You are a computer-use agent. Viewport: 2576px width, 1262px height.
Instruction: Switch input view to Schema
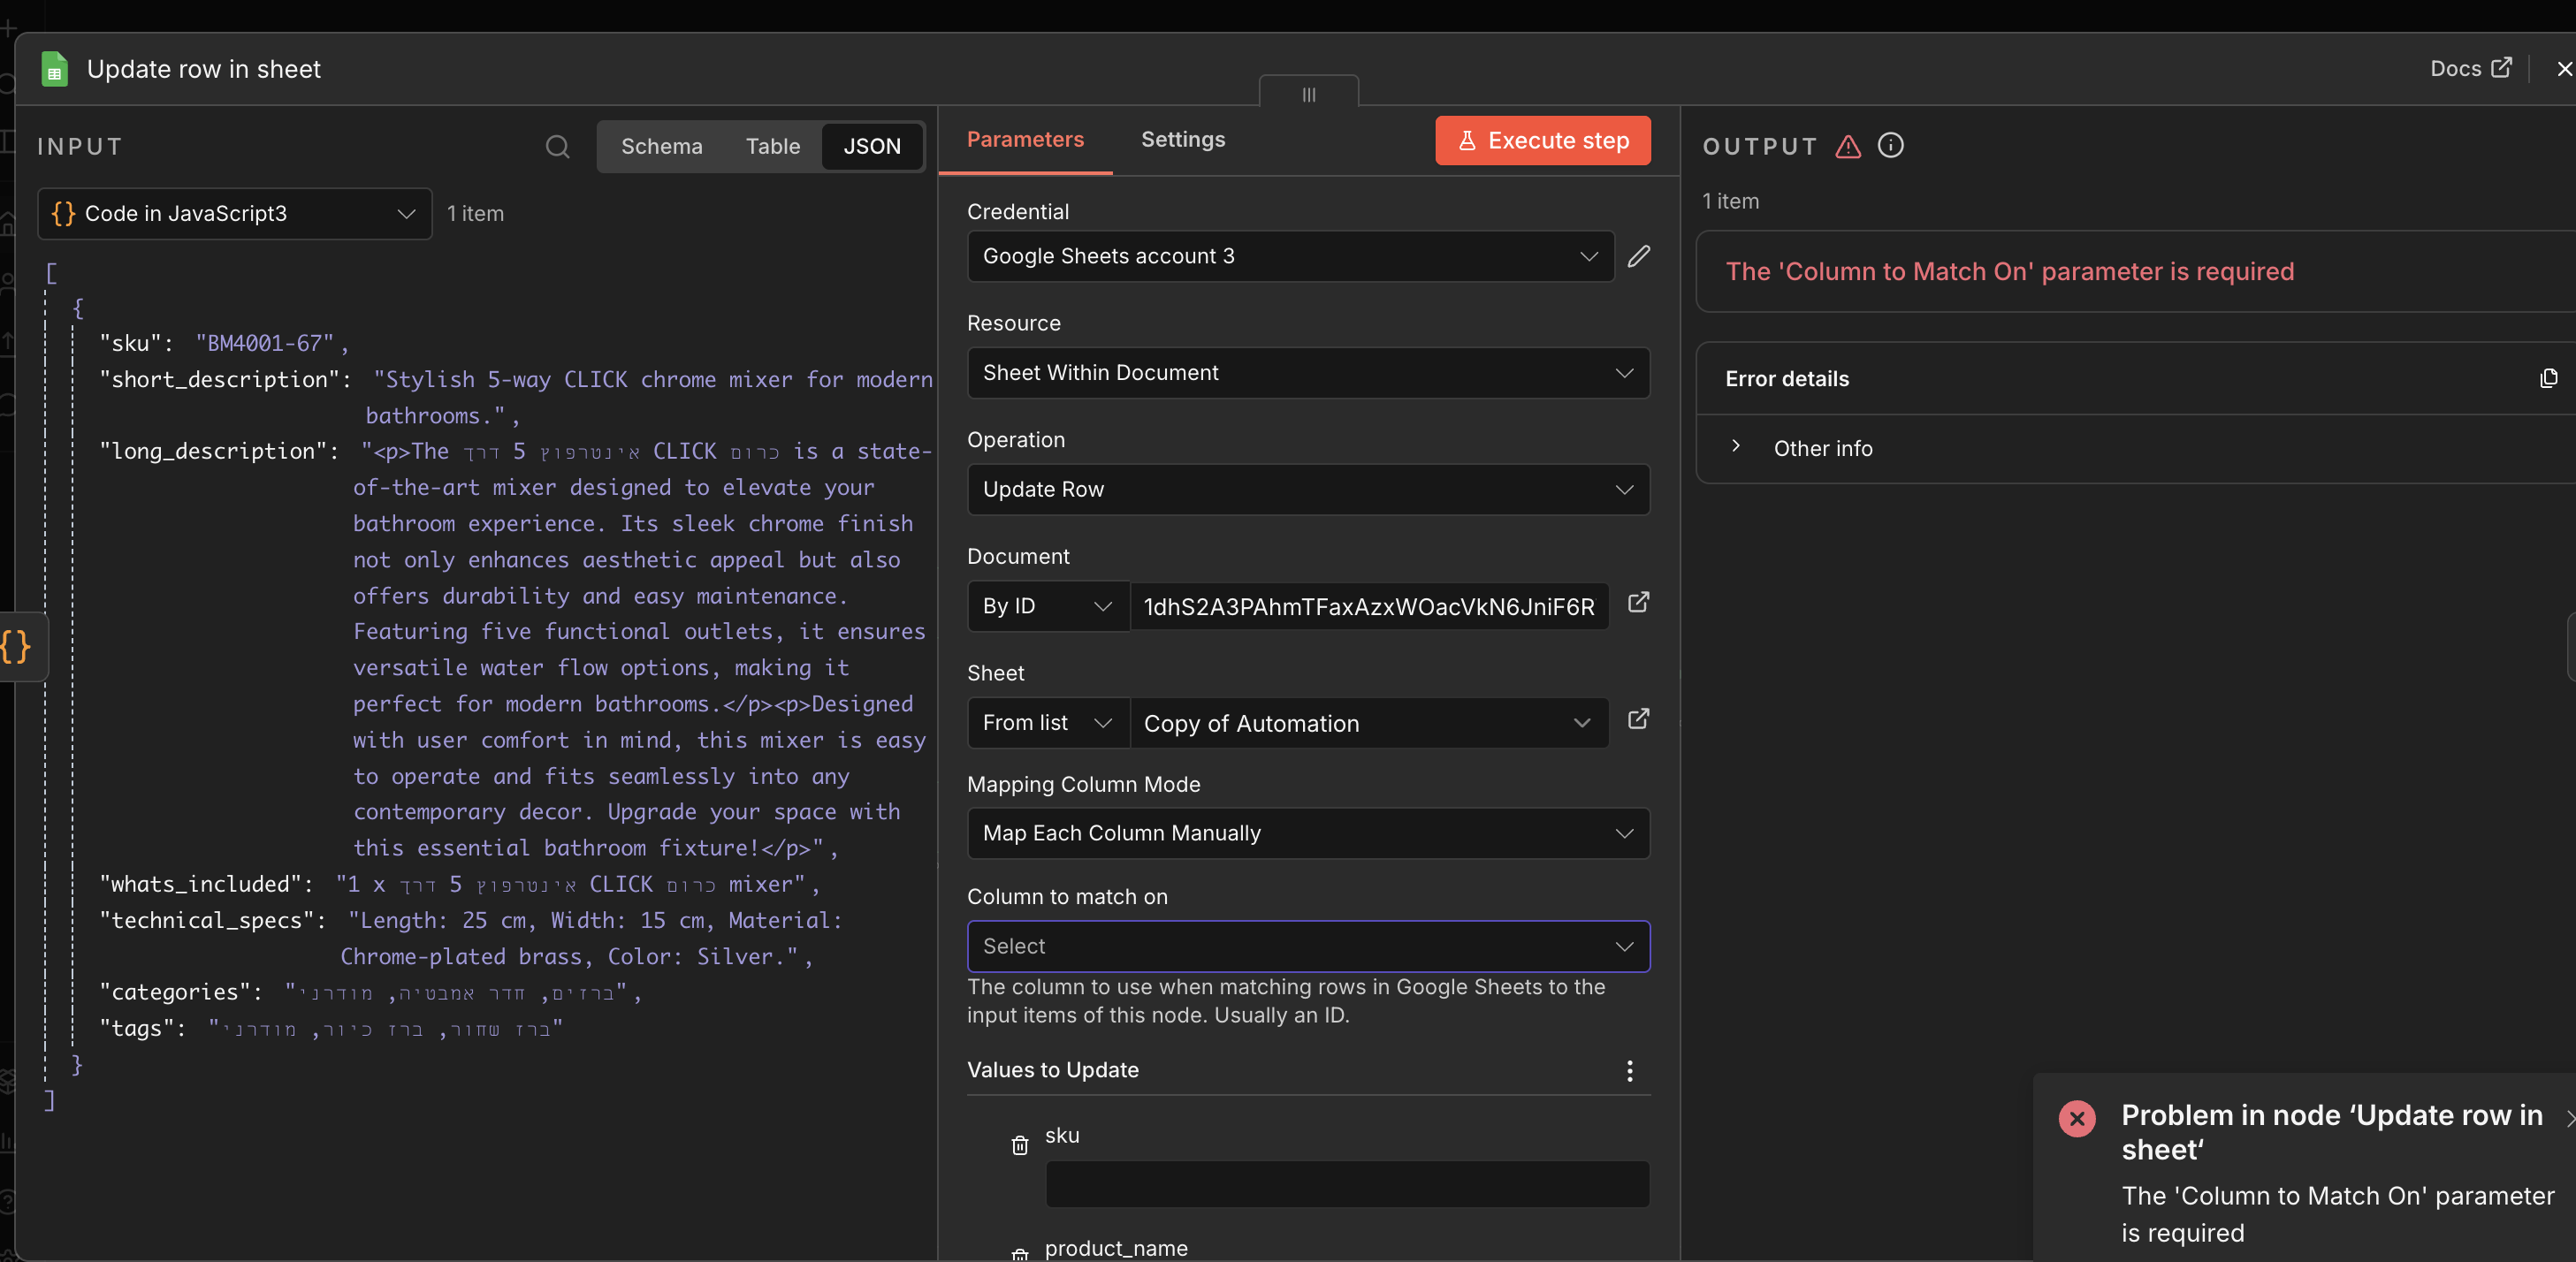coord(661,147)
